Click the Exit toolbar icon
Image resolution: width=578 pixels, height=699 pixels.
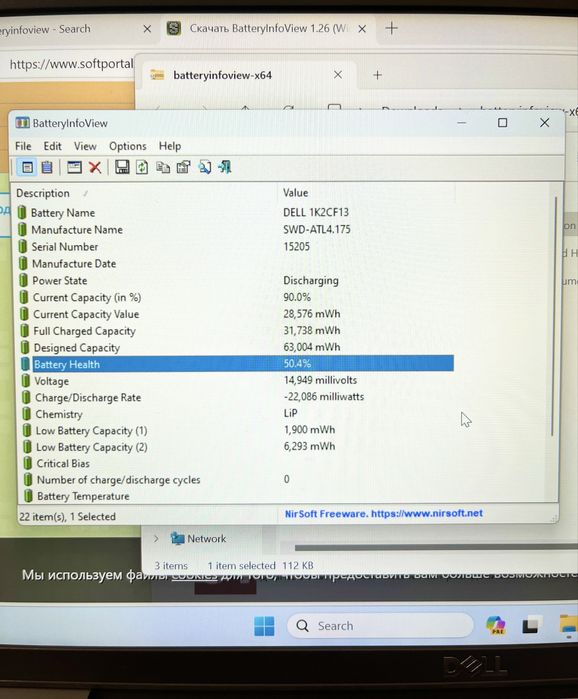pyautogui.click(x=225, y=168)
